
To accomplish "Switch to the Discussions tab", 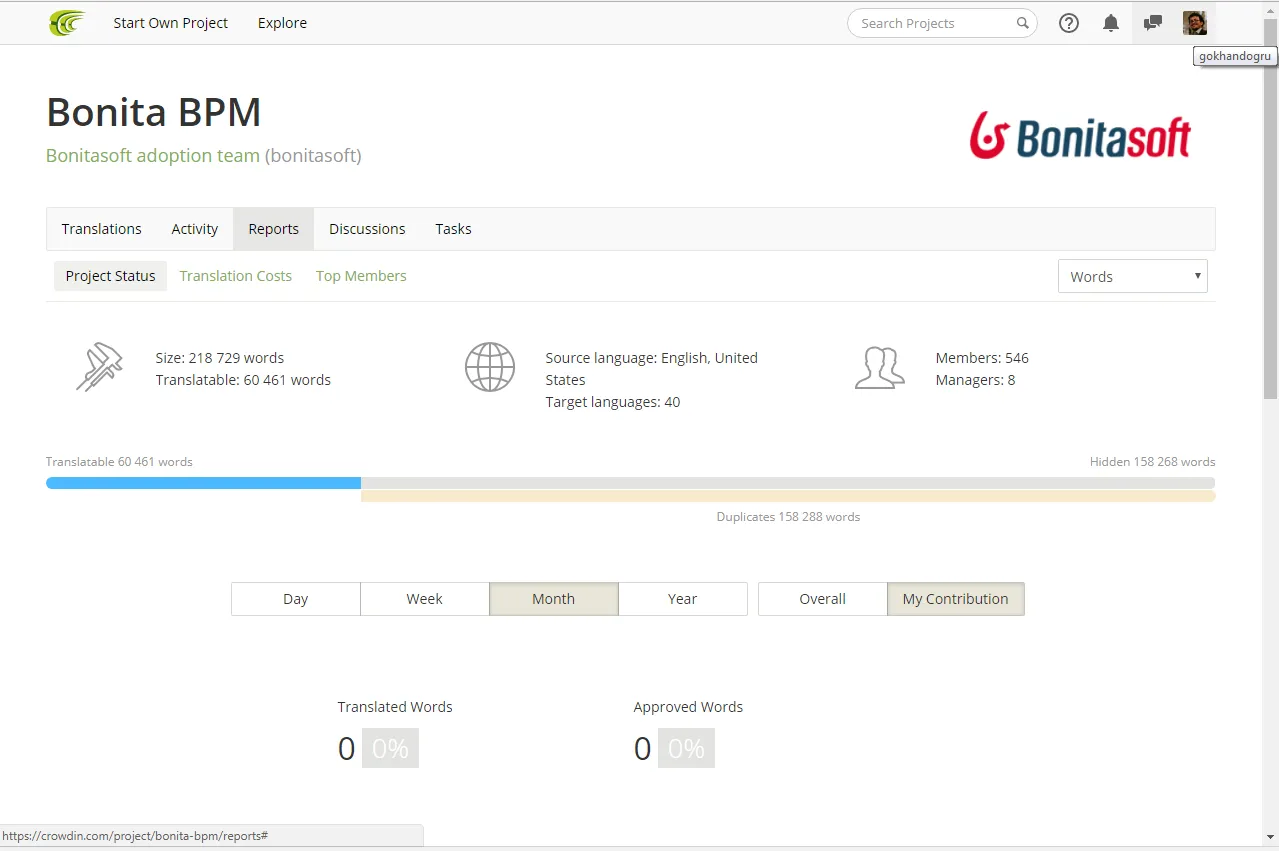I will tap(367, 229).
